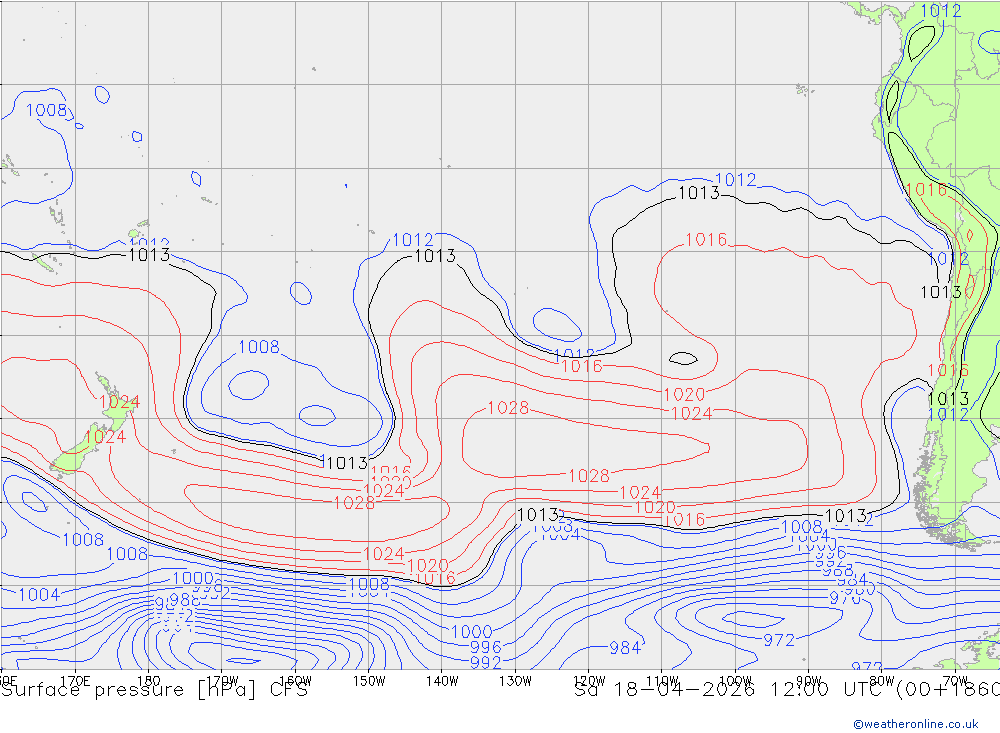This screenshot has width=1000, height=733.
Task: Click the 170E longitude axis label
Action: click(76, 681)
